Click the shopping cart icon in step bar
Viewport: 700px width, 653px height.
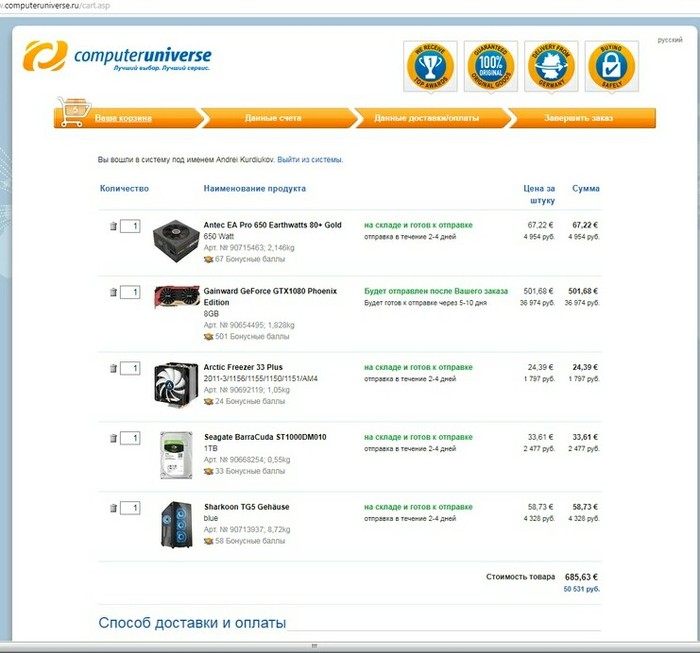point(72,113)
